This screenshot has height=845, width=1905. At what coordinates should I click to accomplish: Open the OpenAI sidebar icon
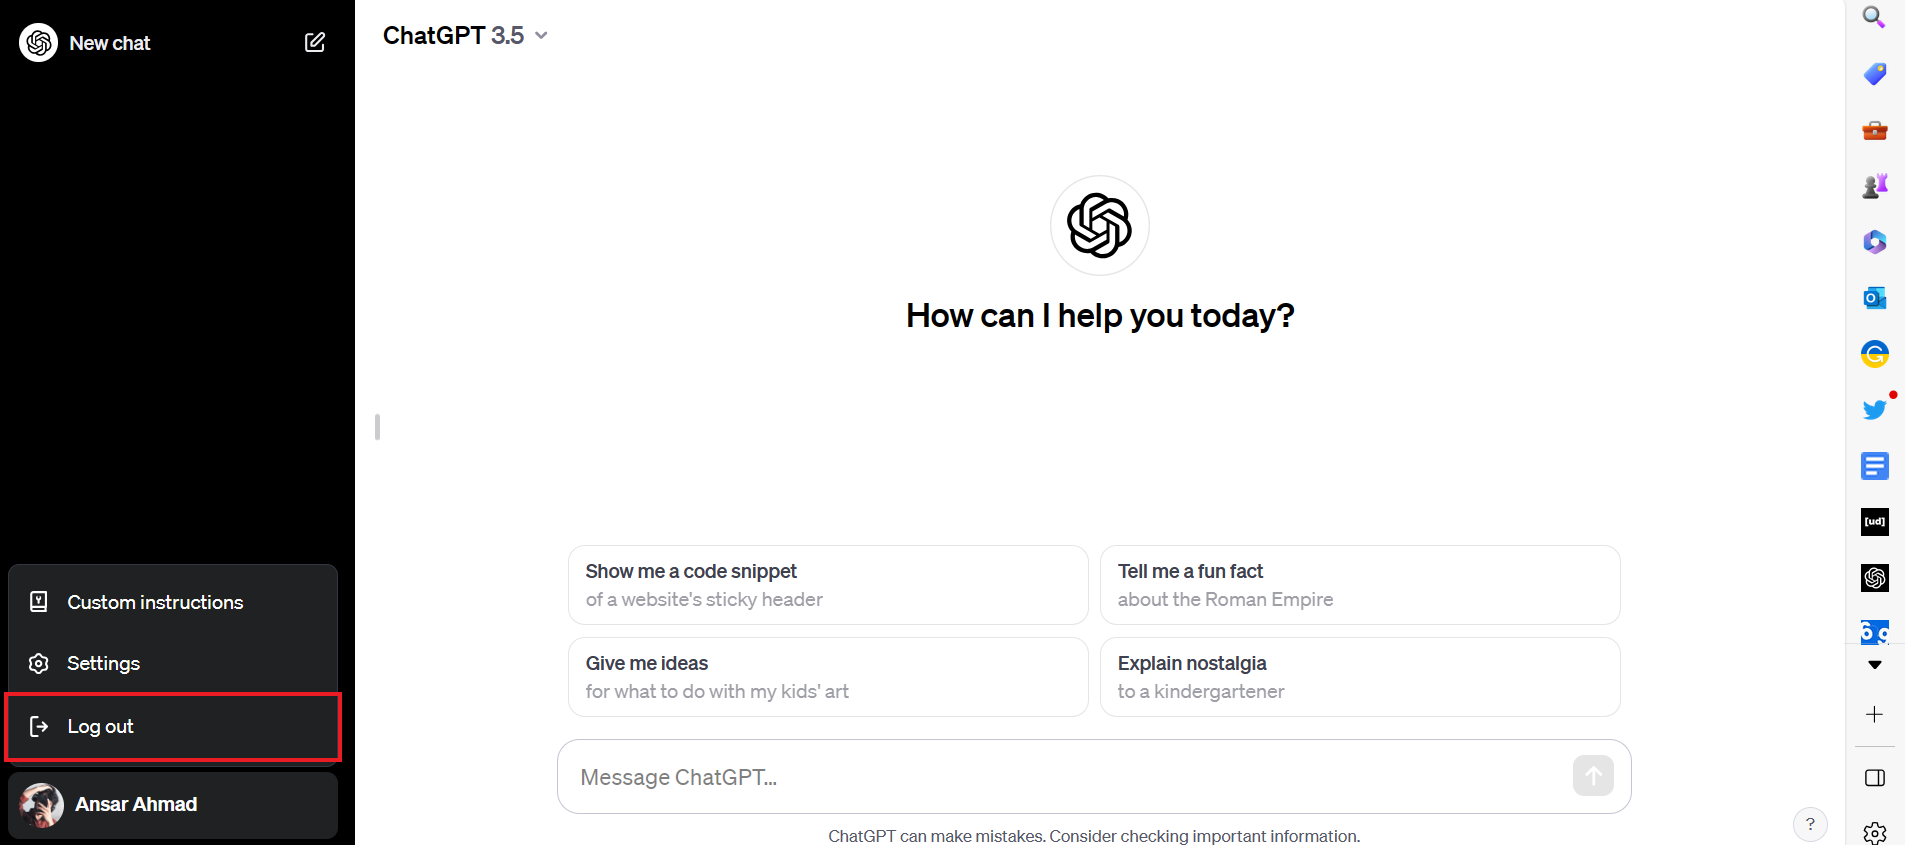1875,577
